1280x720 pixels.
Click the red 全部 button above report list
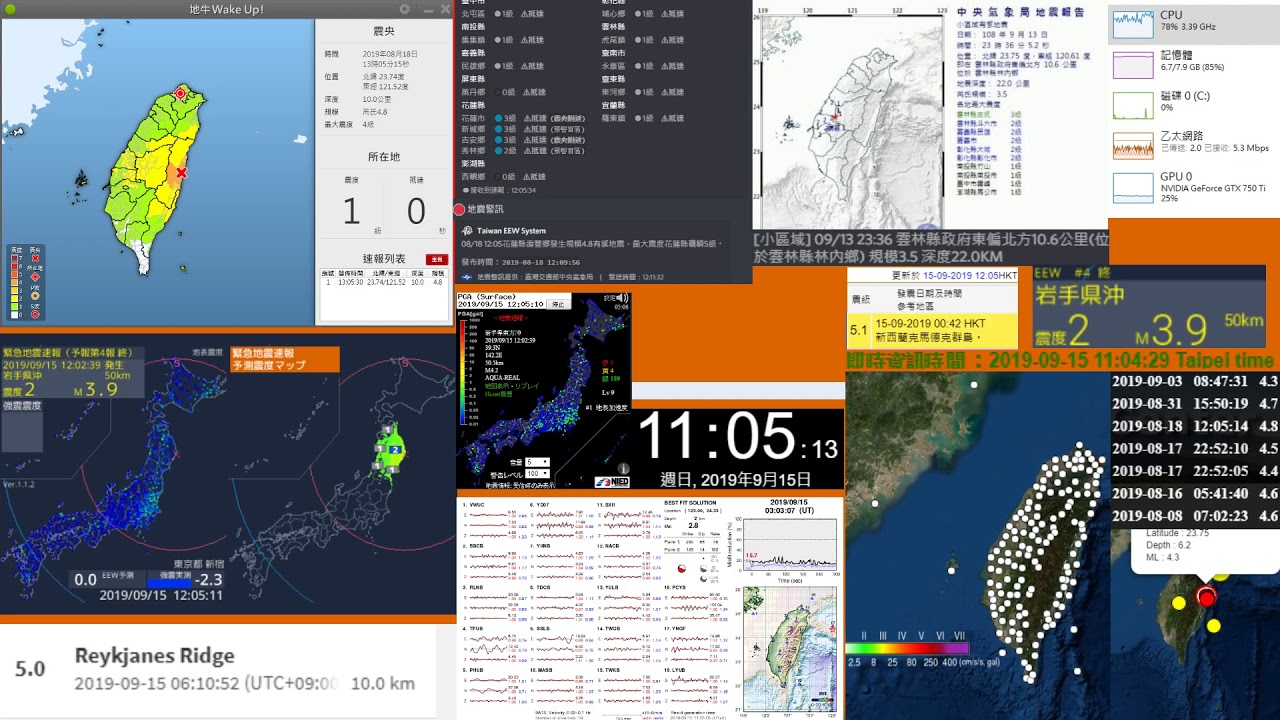tap(436, 259)
